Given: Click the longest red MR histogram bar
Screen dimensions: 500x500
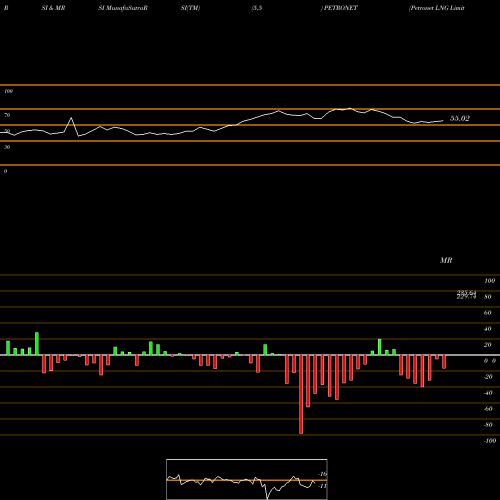Looking at the screenshot, I should (x=301, y=394).
